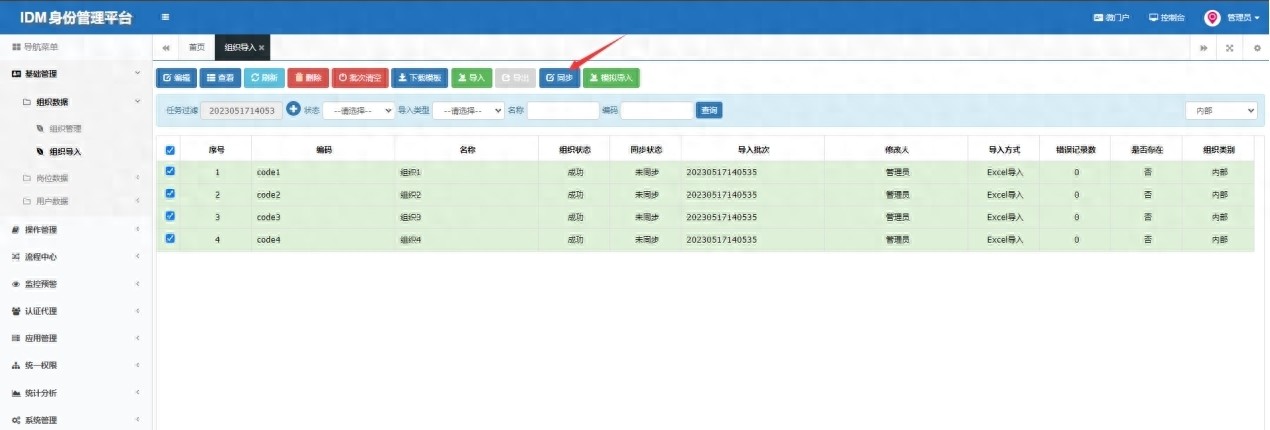Select 组织管理 in the sidebar
This screenshot has height=430, width=1270.
(65, 128)
